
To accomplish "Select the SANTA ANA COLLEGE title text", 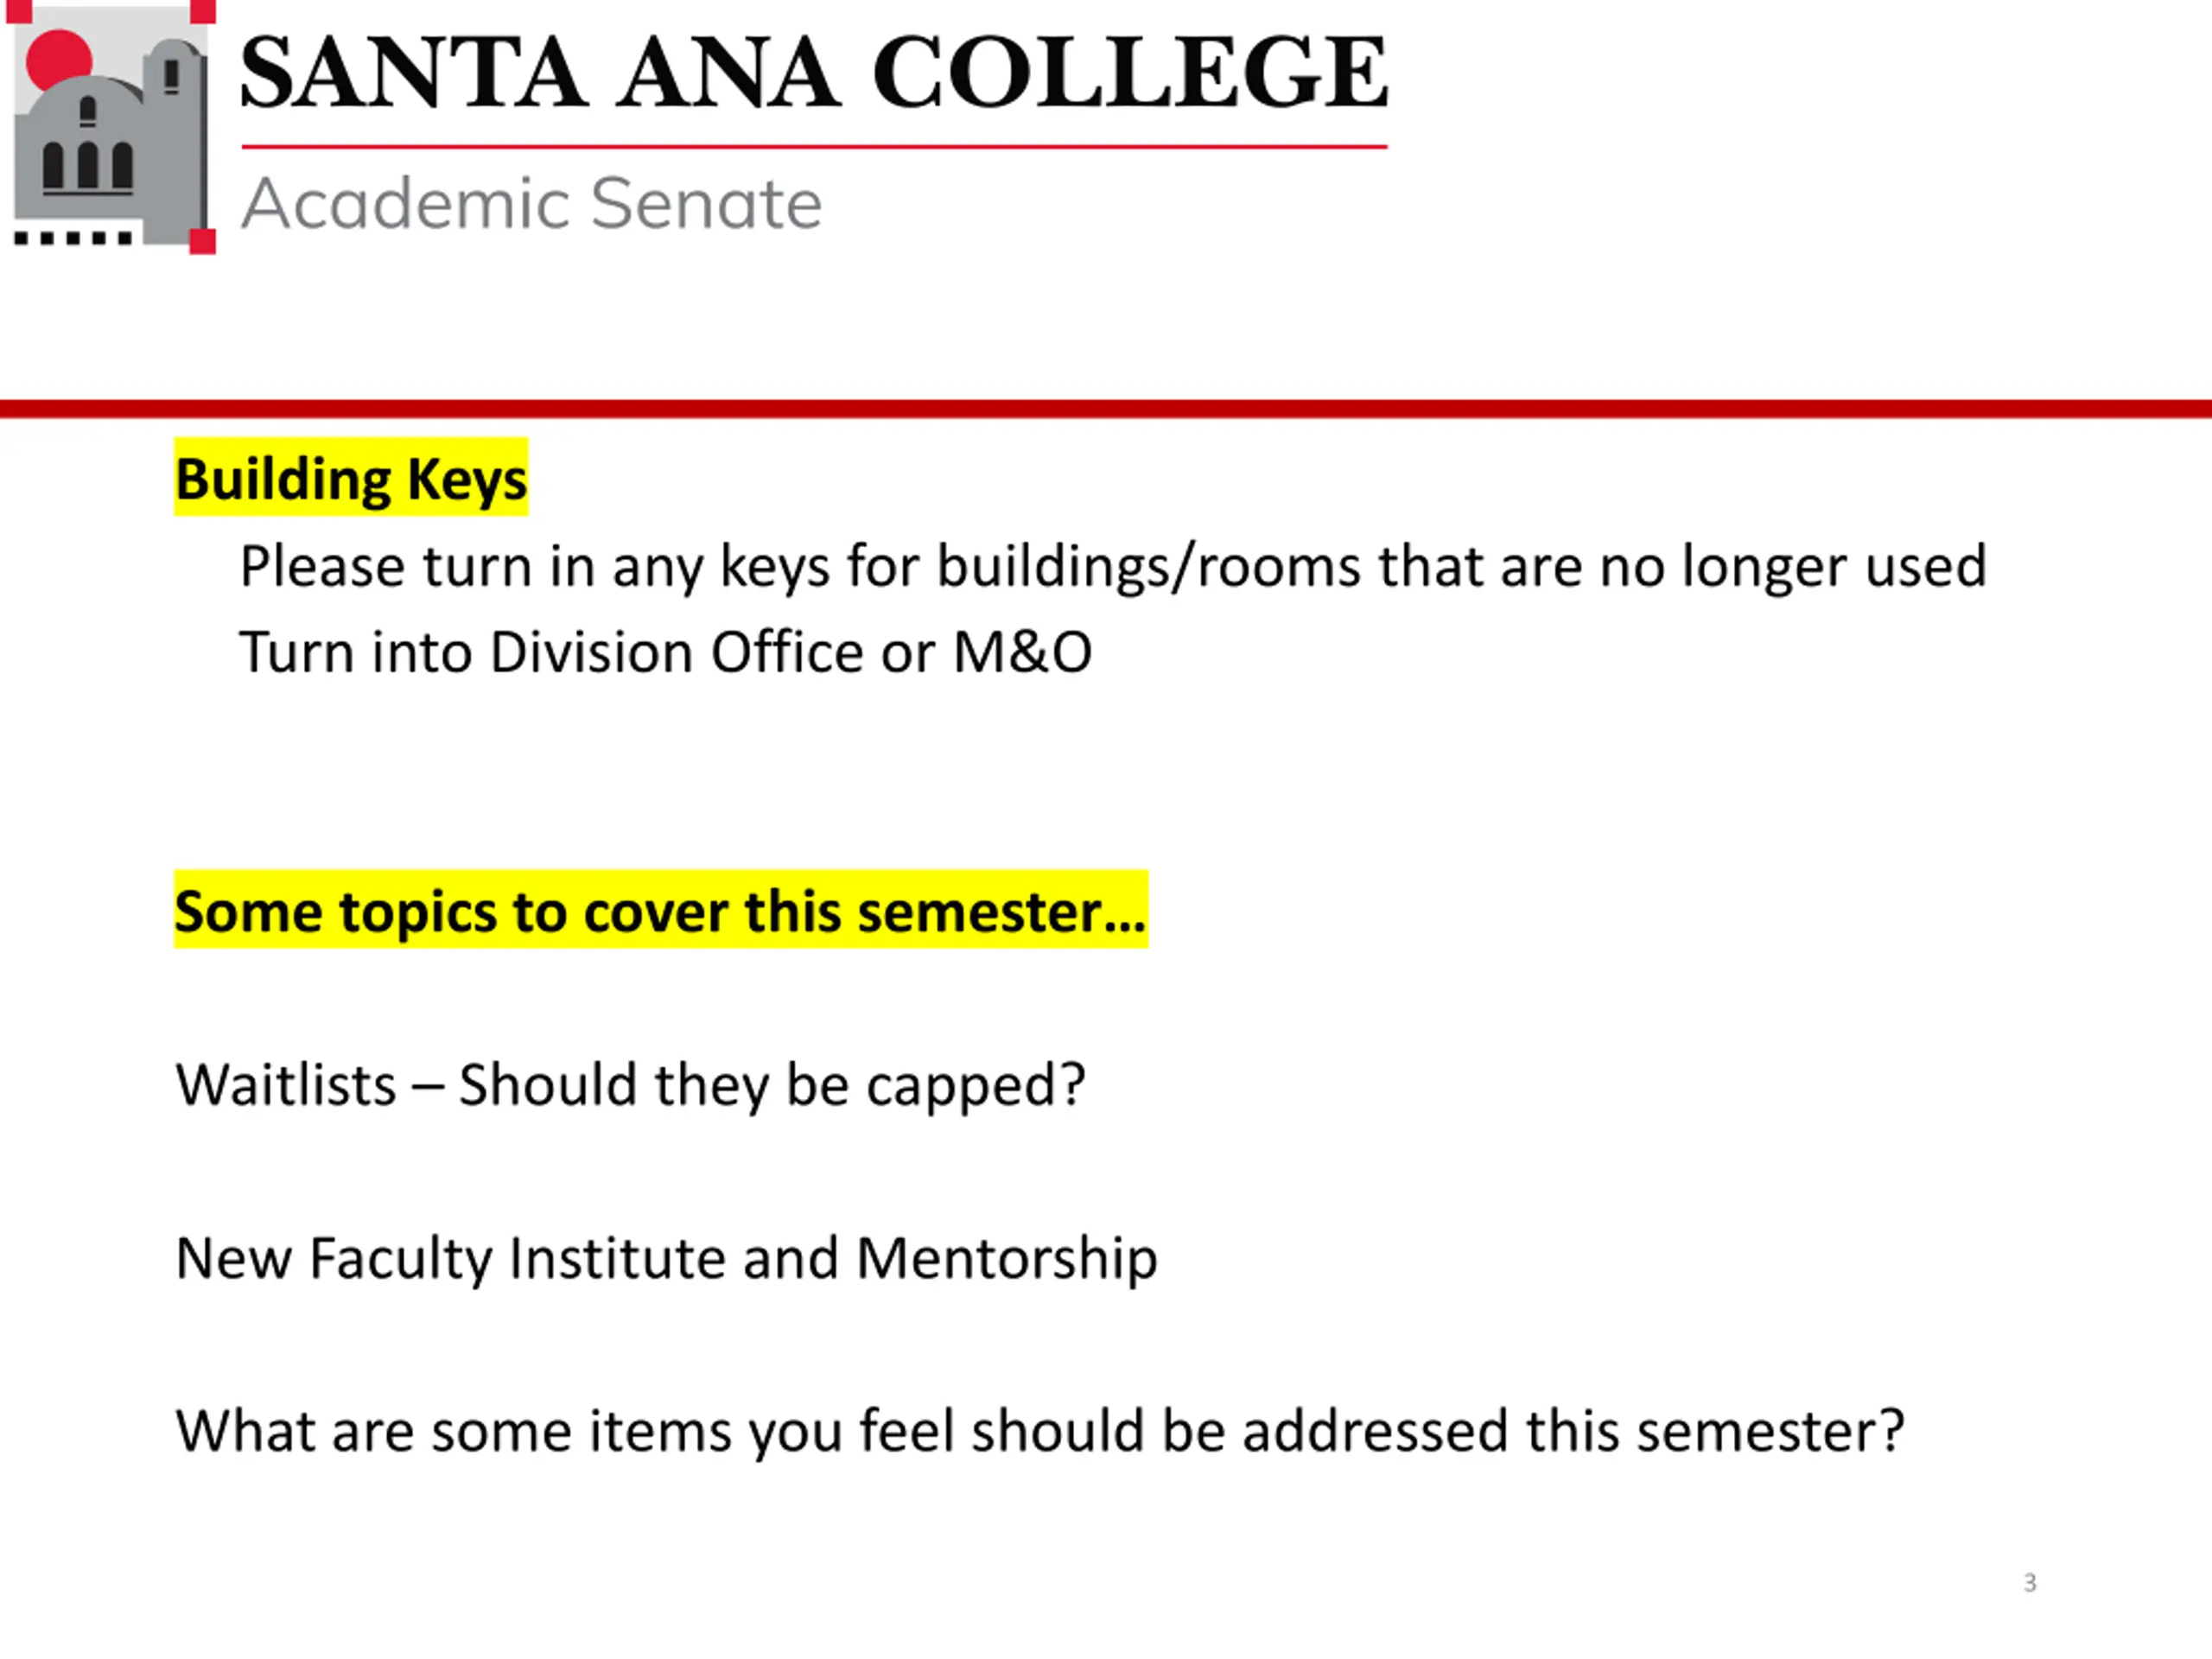I will coord(814,72).
